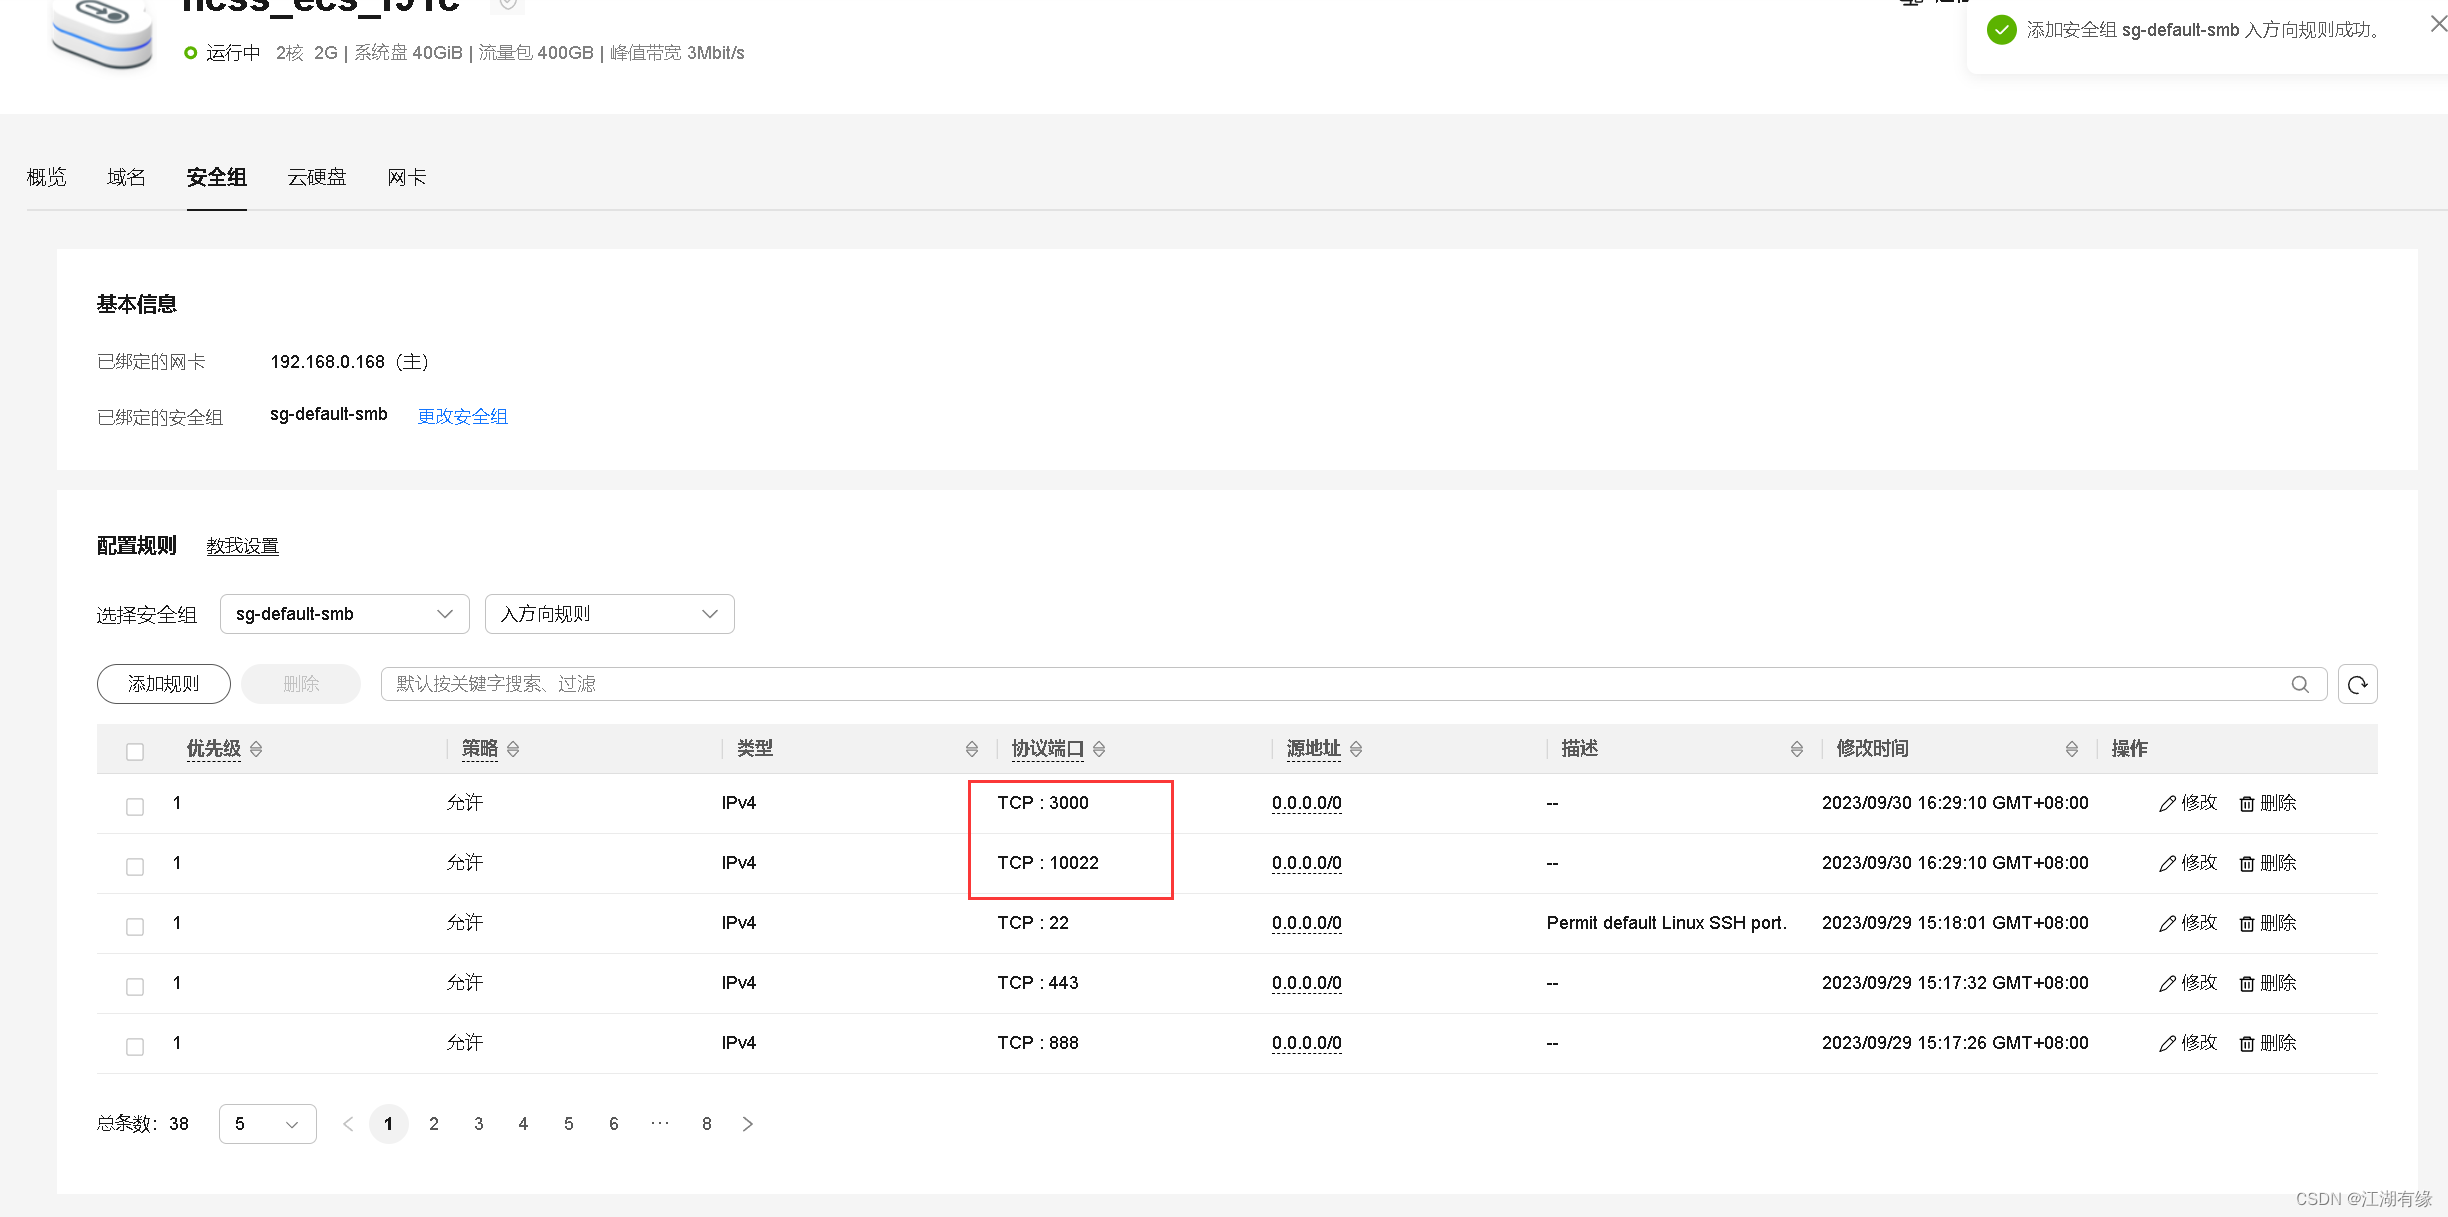Click 'Permit default Linux SSH port.' description
The image size is (2448, 1217).
[1666, 923]
